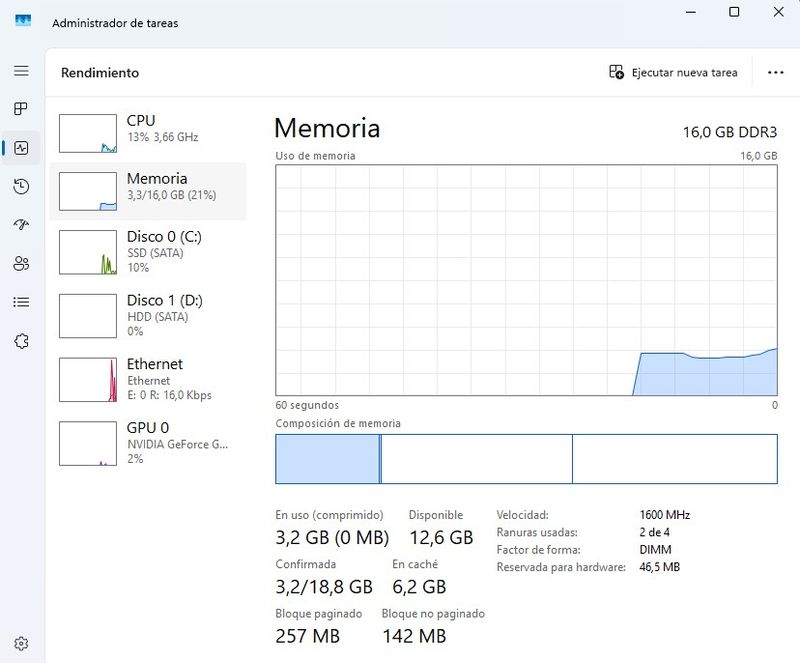
Task: Click the 142 MB non-paged pool value
Action: point(414,636)
